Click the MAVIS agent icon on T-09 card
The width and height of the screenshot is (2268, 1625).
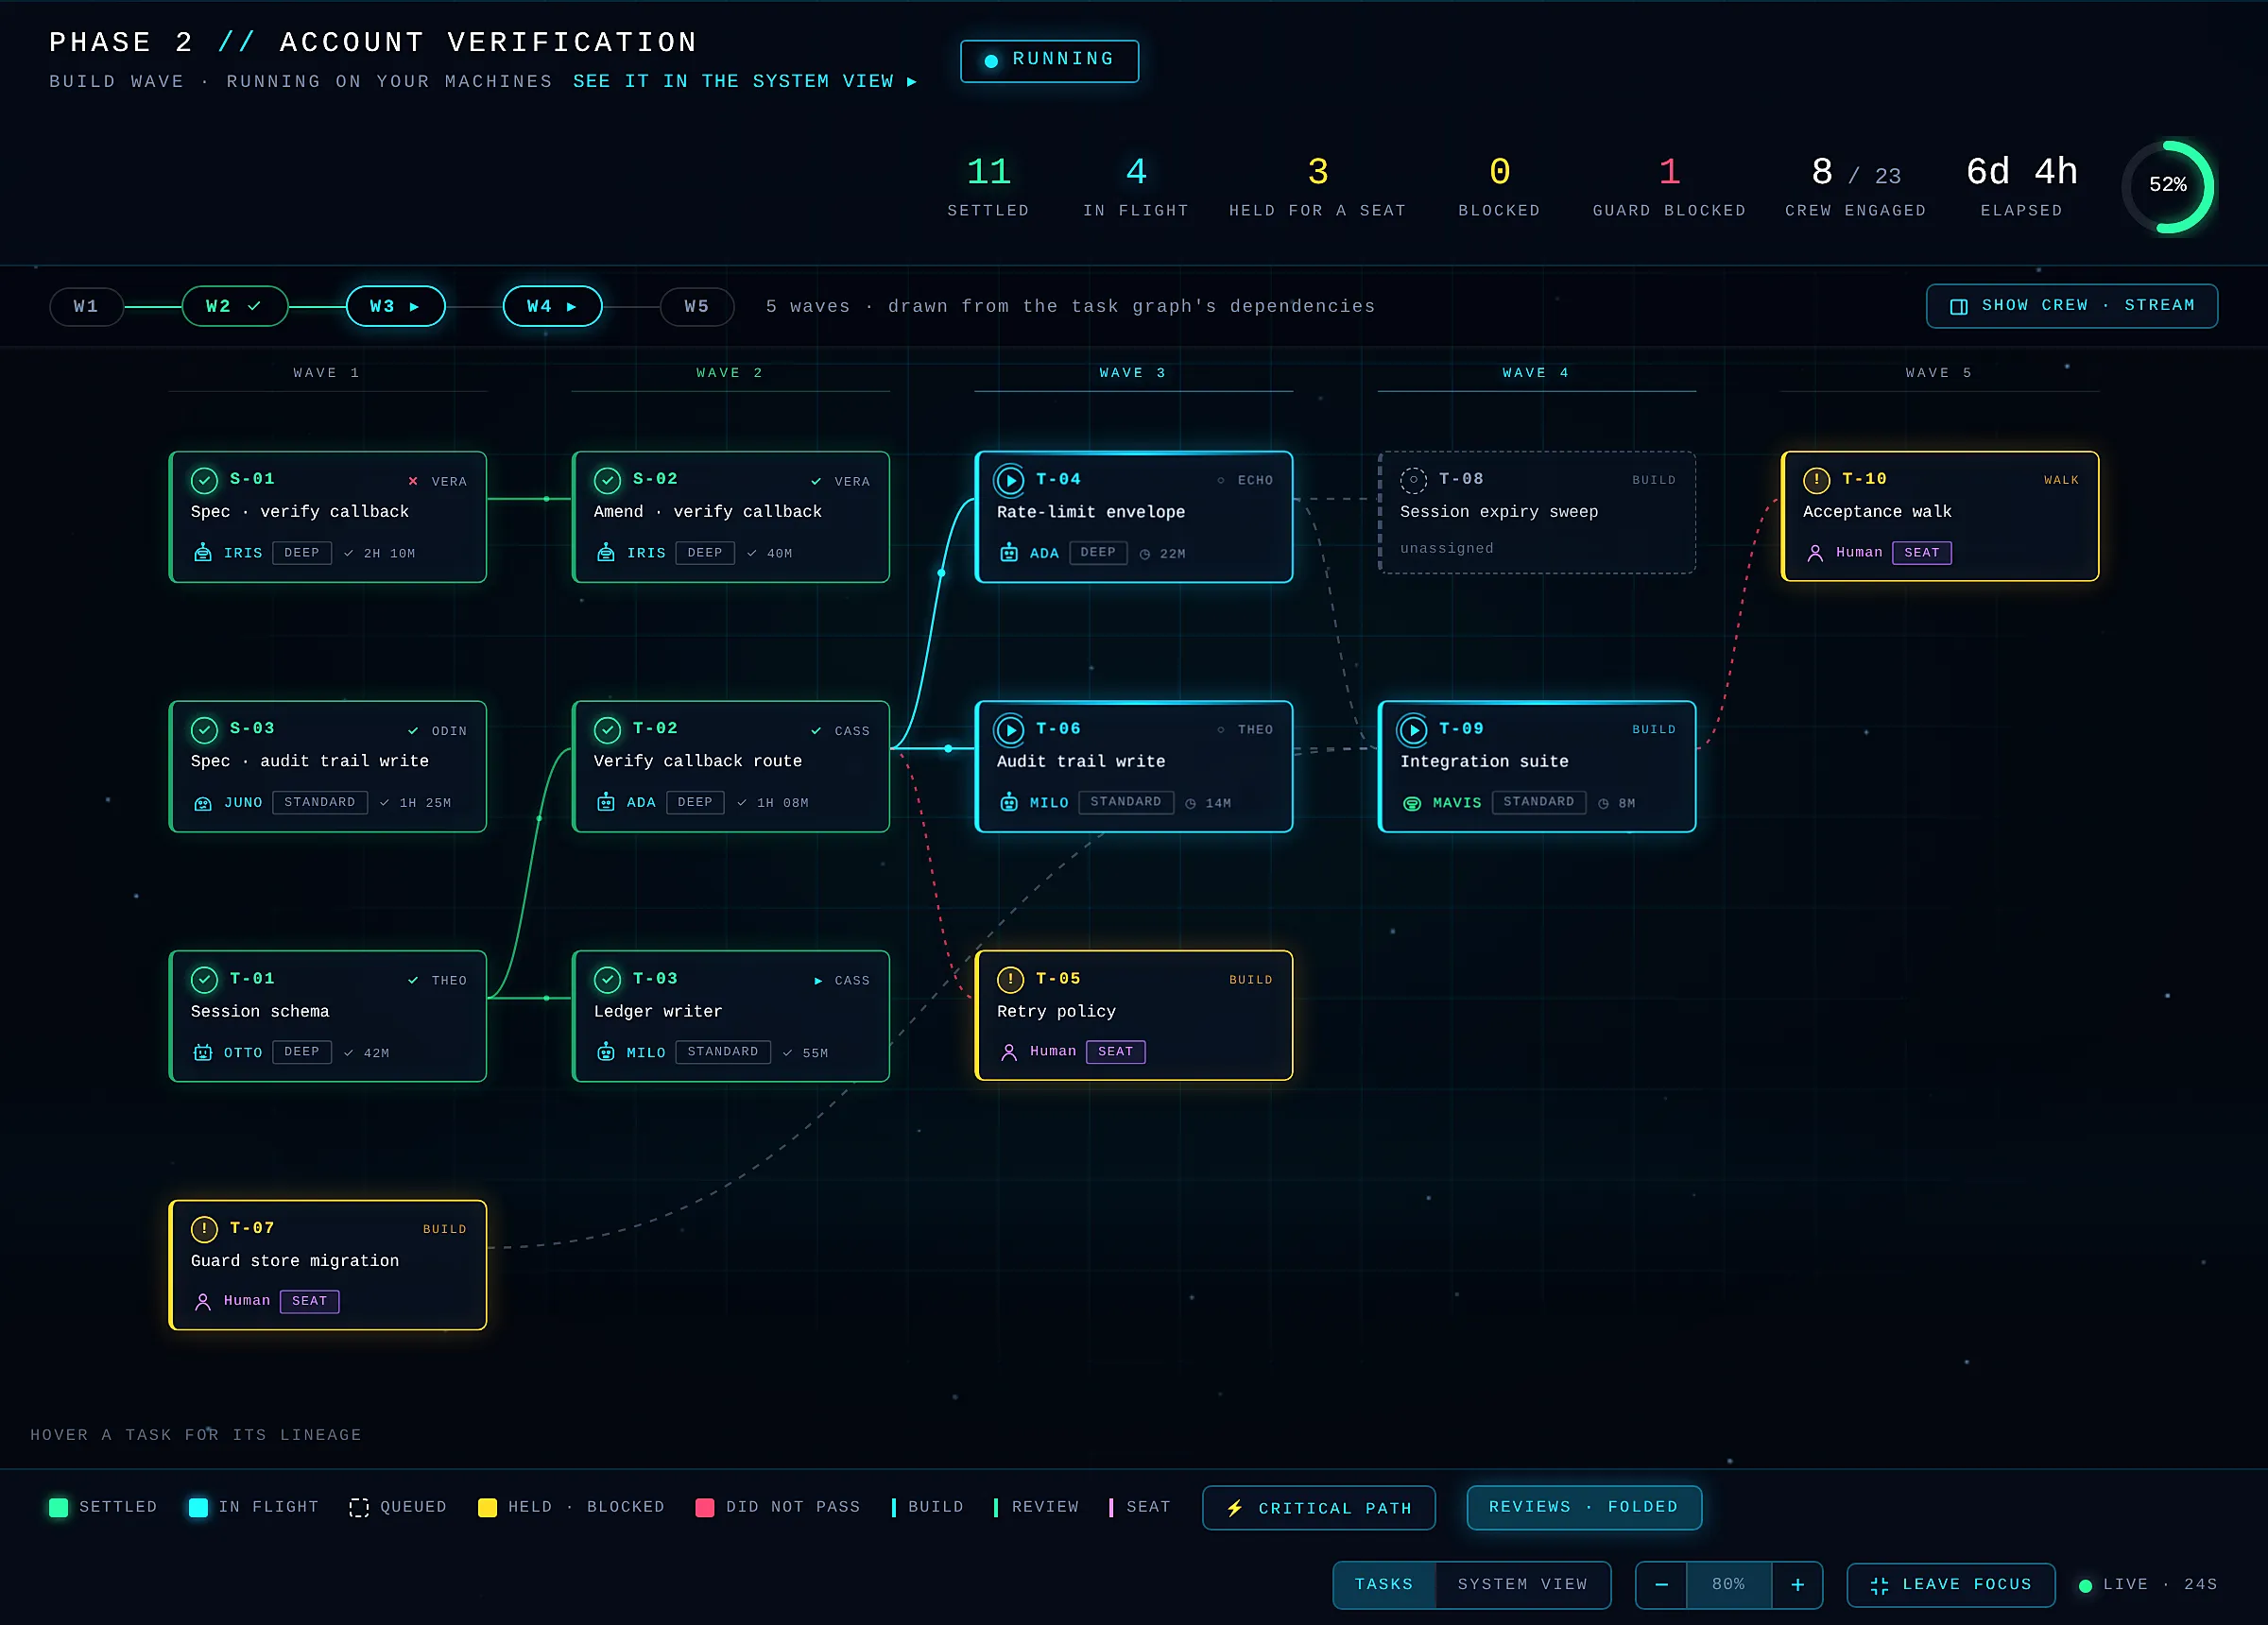click(1412, 803)
